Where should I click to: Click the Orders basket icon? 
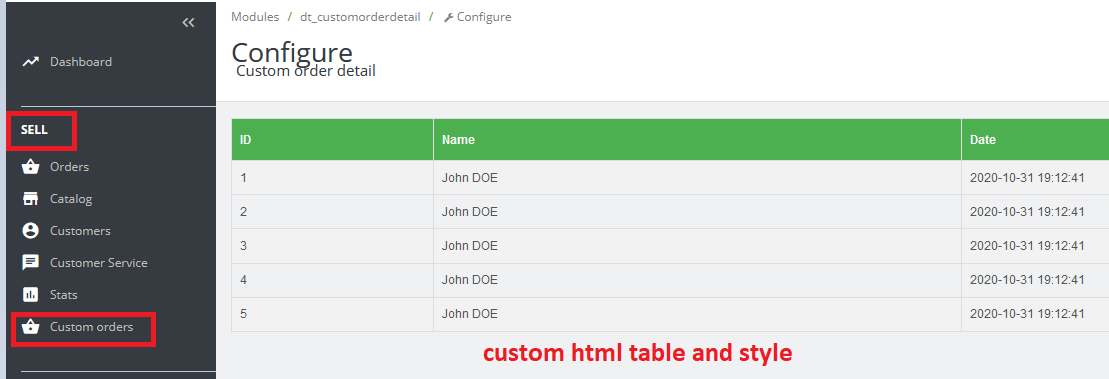30,168
